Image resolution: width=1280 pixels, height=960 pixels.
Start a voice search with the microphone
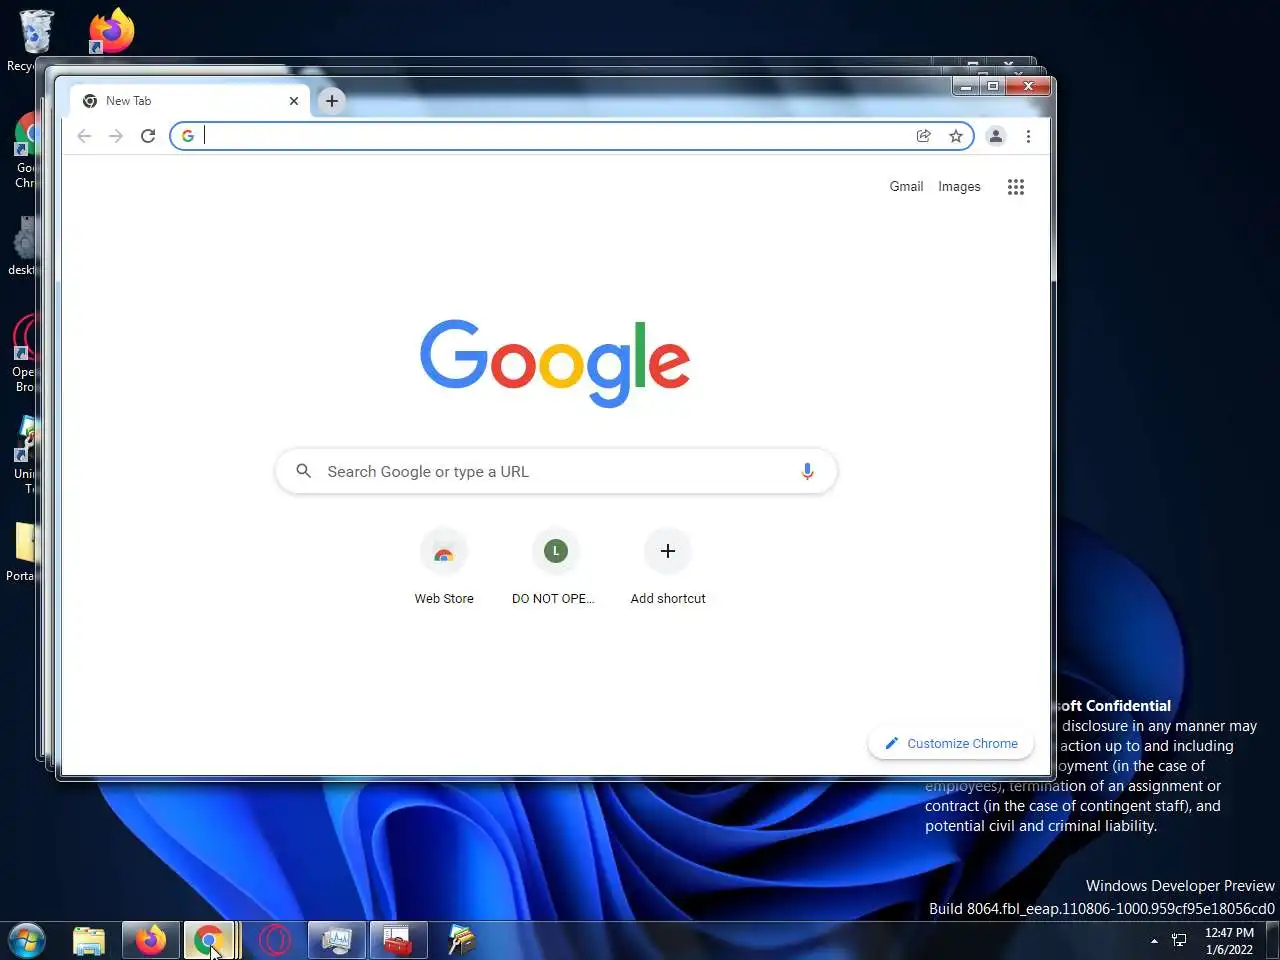(807, 471)
